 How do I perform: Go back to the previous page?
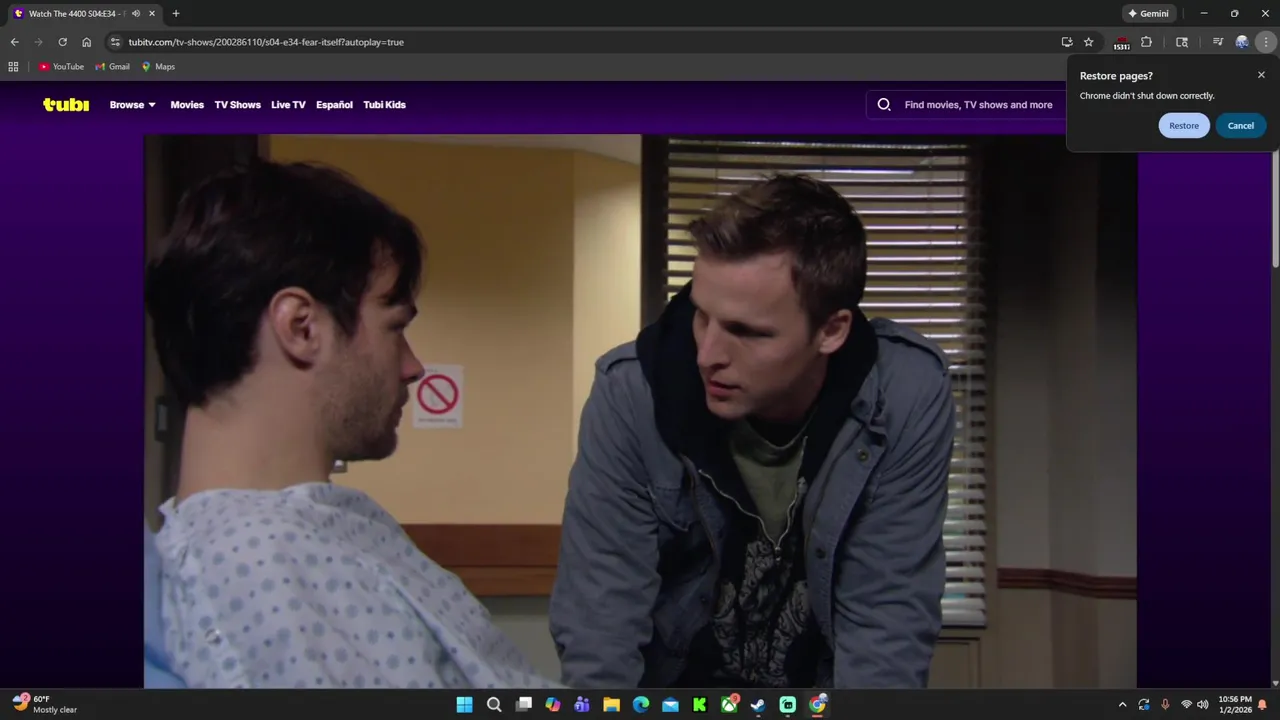[x=14, y=42]
